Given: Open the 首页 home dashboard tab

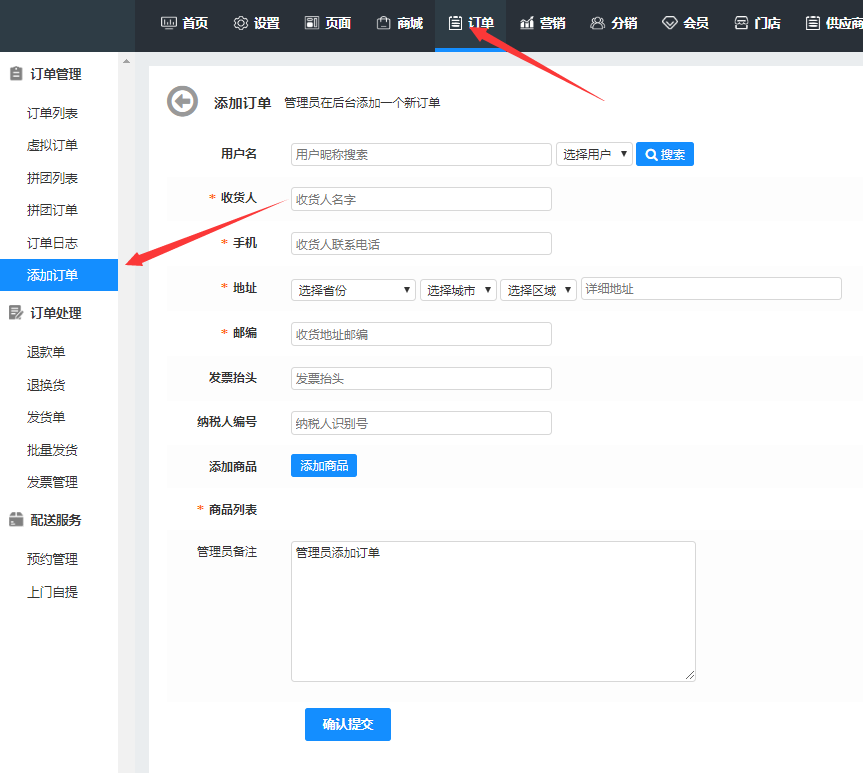Looking at the screenshot, I should [x=184, y=23].
